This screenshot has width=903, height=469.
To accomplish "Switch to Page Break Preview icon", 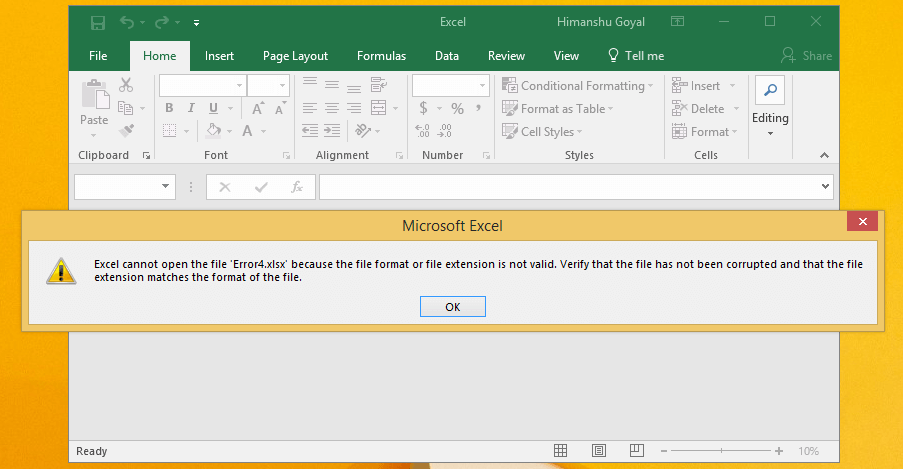I will click(x=637, y=451).
